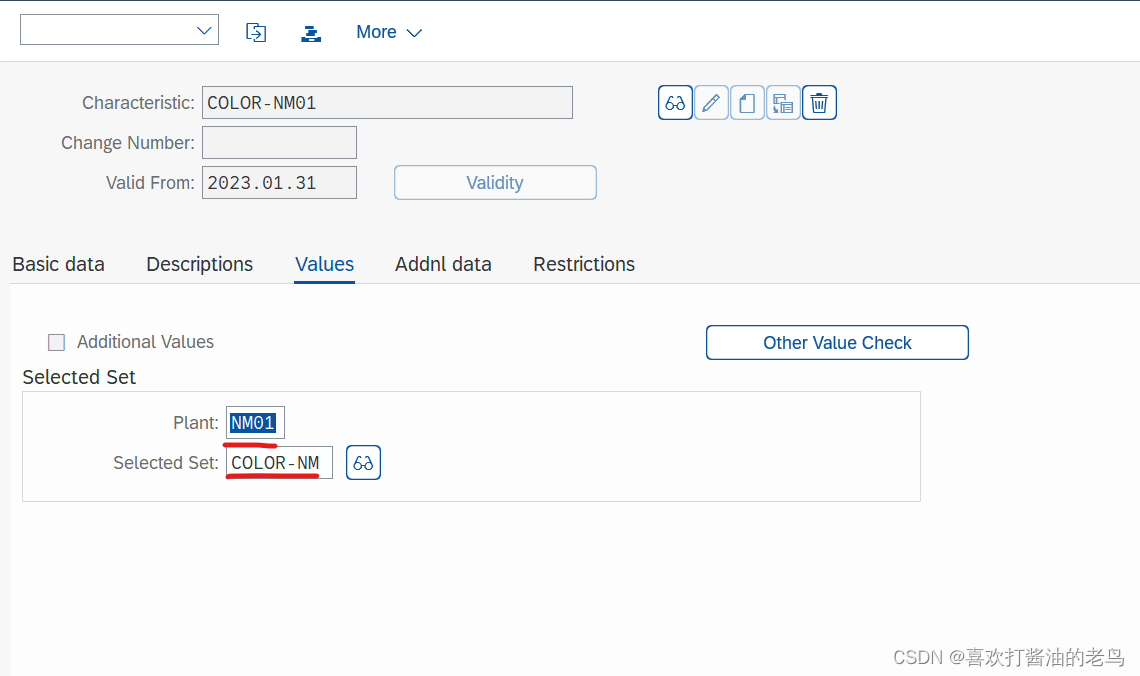
Task: Click the Valid From date field
Action: coord(279,182)
